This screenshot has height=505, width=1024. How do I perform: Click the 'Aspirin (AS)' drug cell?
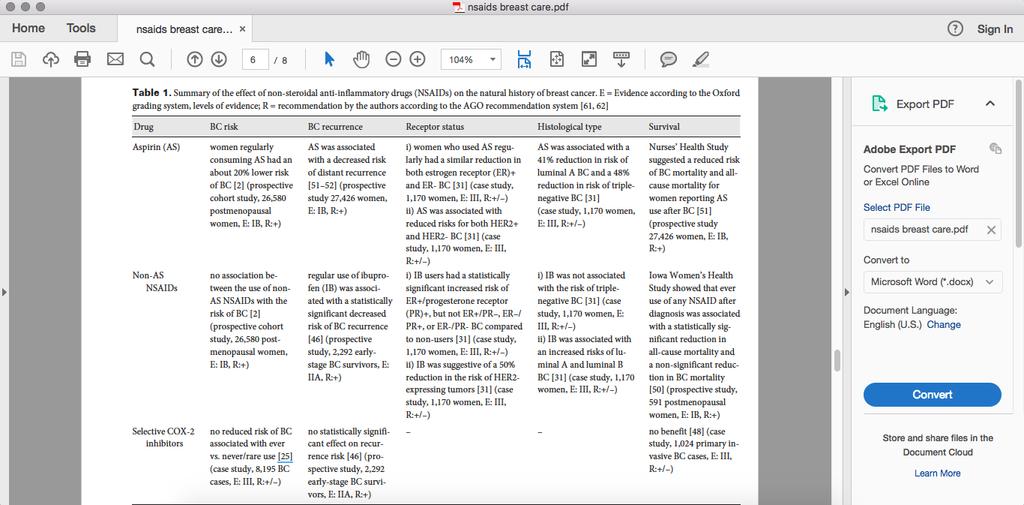(x=156, y=147)
